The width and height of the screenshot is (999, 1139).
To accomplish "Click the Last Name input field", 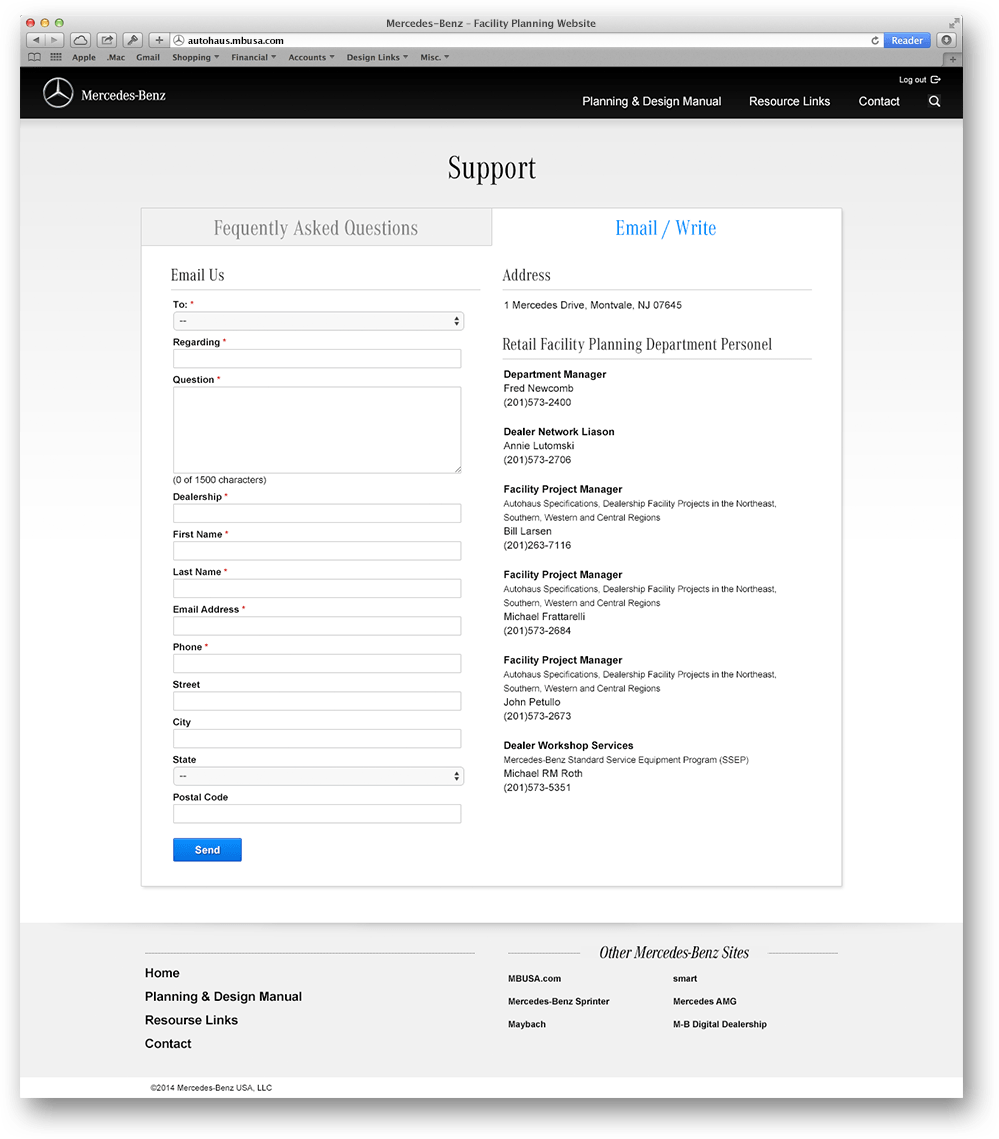I will click(317, 588).
